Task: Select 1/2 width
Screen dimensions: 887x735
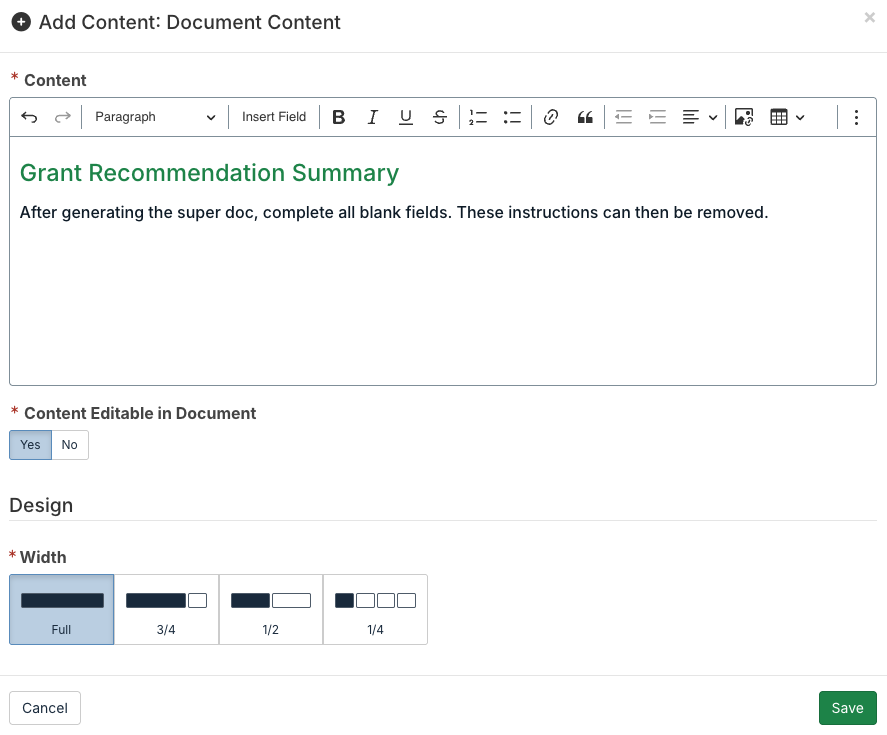Action: 271,609
